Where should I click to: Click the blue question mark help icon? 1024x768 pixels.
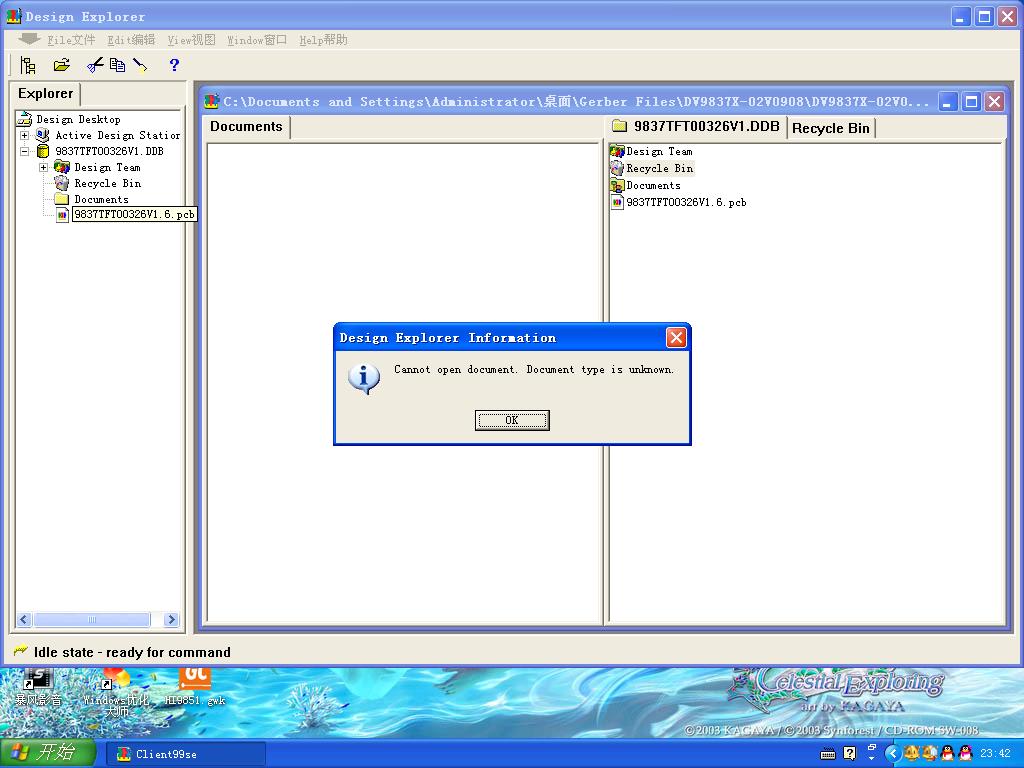click(174, 65)
